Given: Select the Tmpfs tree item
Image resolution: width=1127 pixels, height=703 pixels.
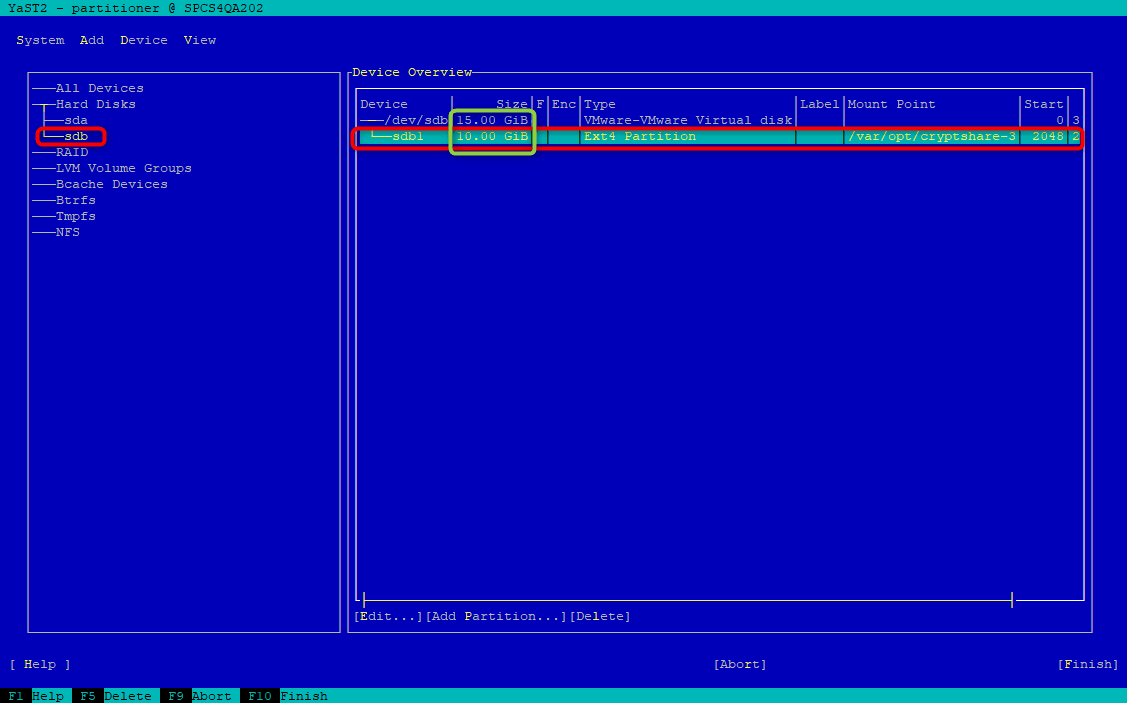Looking at the screenshot, I should pyautogui.click(x=75, y=216).
